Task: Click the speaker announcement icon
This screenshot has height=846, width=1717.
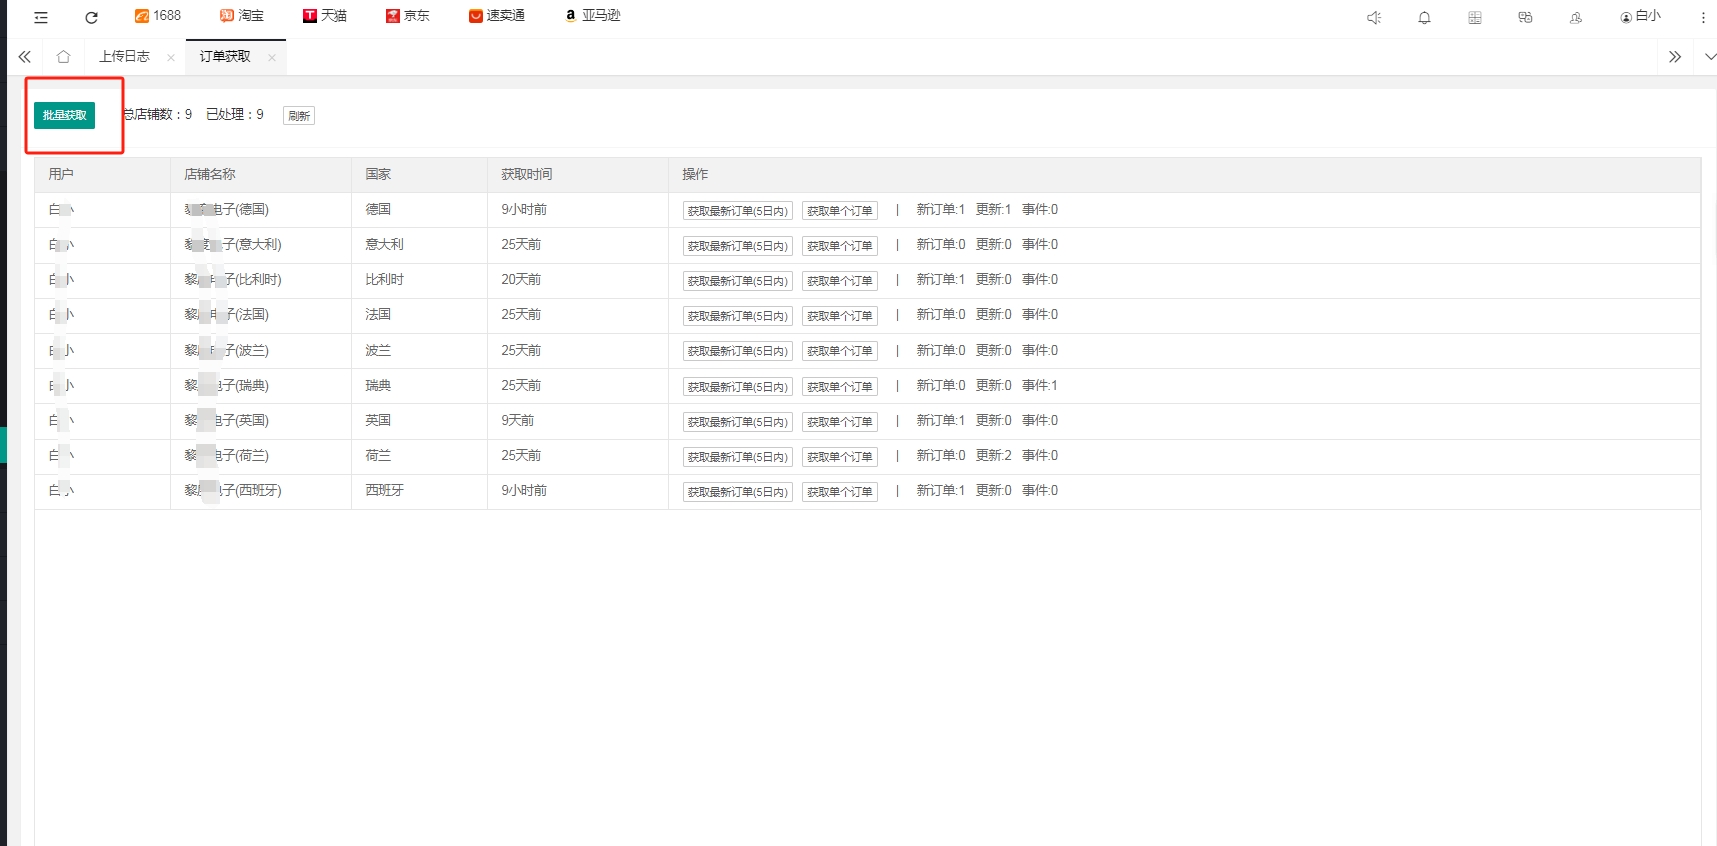Action: coord(1374,17)
